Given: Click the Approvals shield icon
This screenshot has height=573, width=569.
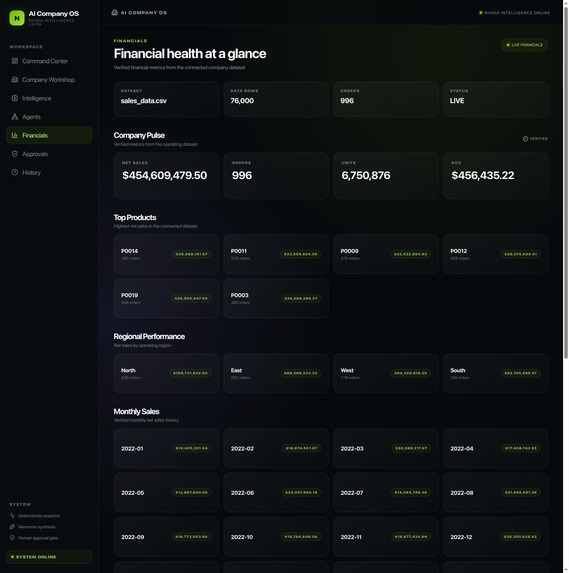Looking at the screenshot, I should coord(15,154).
